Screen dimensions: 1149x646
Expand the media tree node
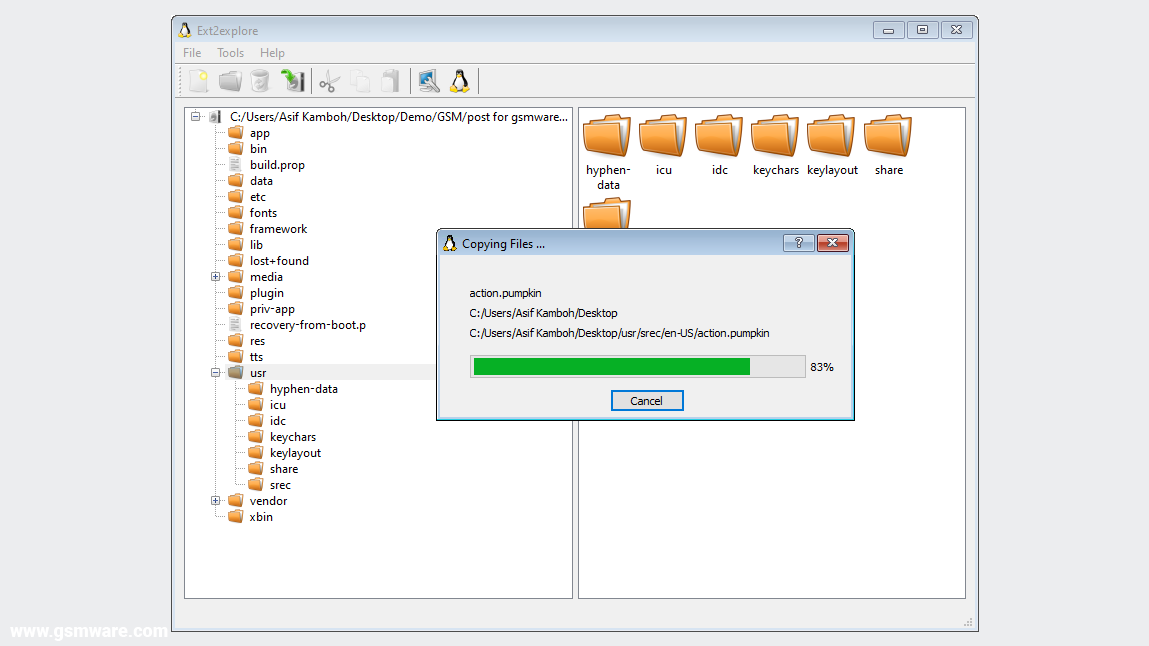pyautogui.click(x=216, y=276)
